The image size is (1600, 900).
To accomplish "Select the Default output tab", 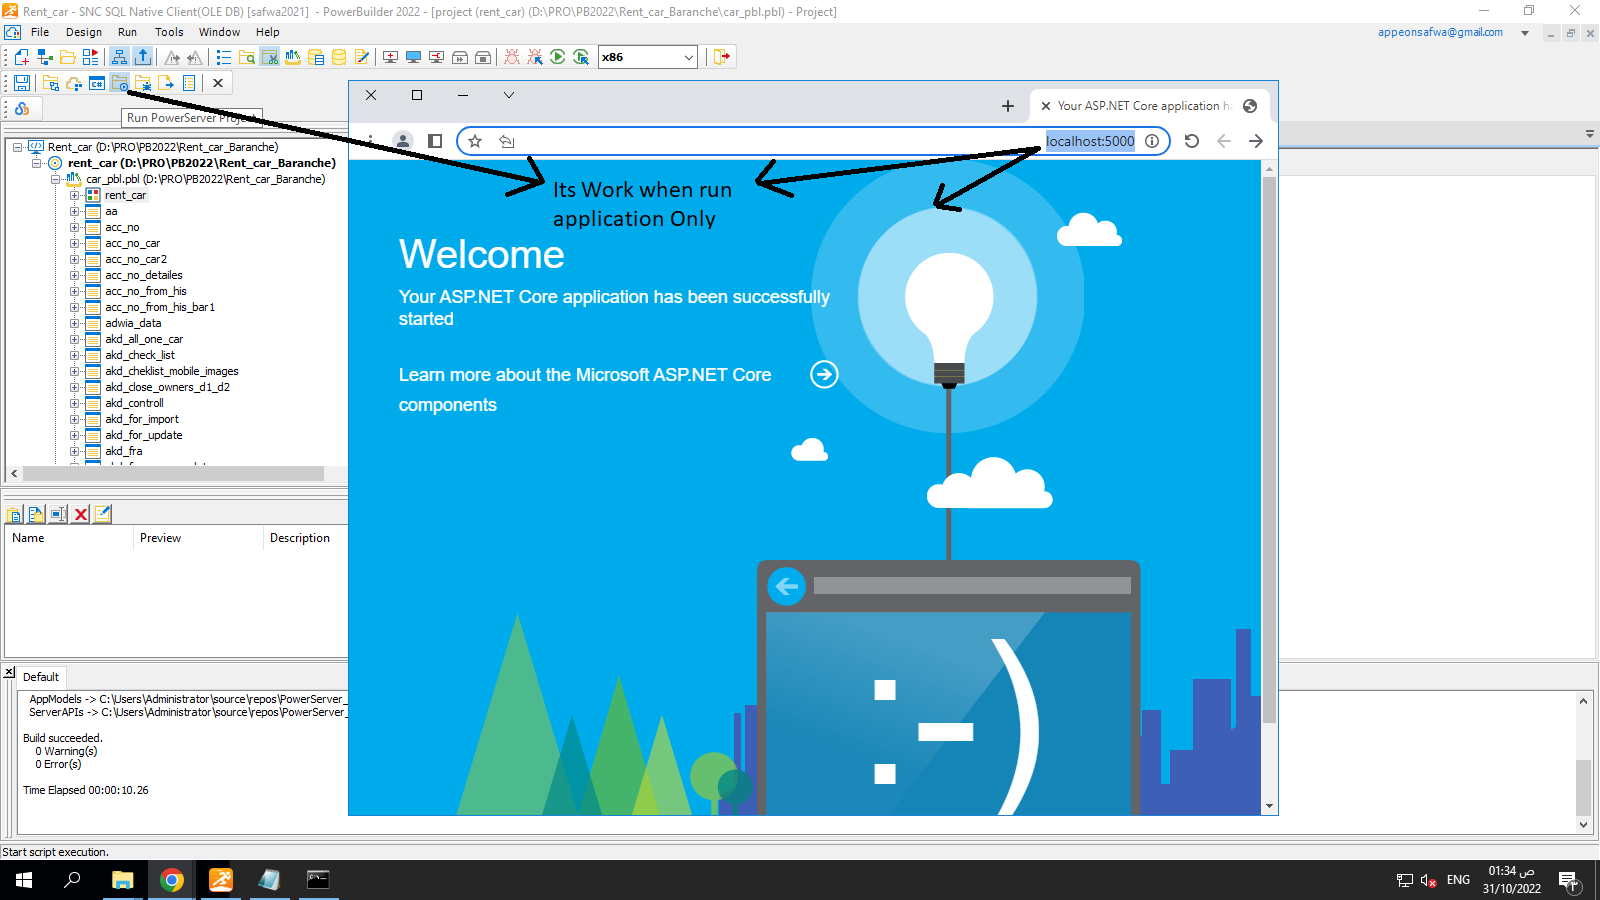I will click(41, 677).
